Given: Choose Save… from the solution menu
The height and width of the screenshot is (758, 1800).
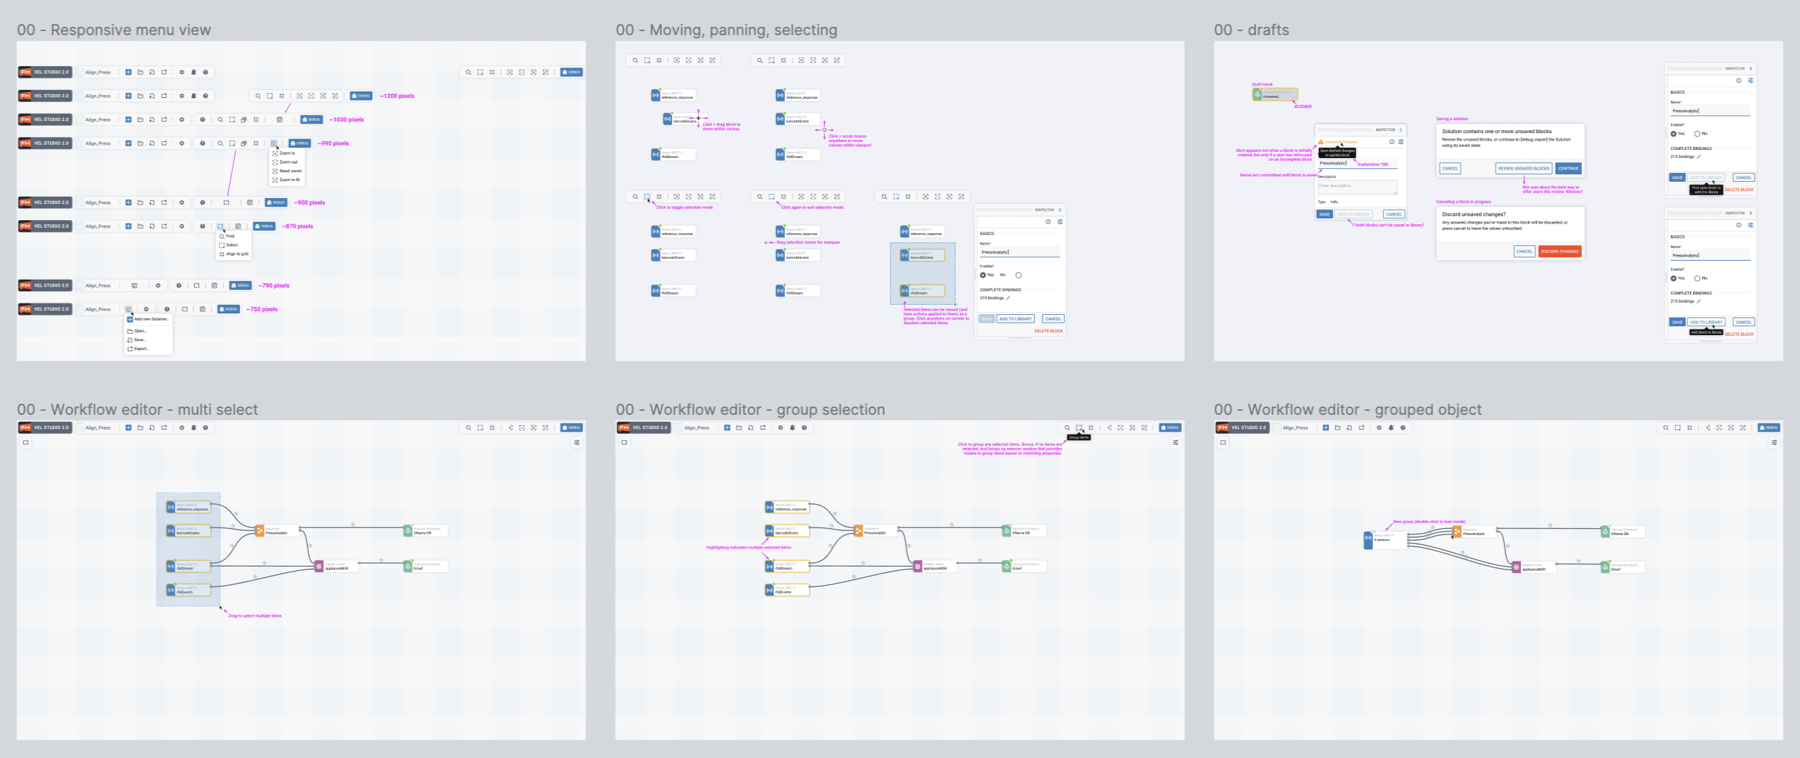Looking at the screenshot, I should (x=139, y=340).
